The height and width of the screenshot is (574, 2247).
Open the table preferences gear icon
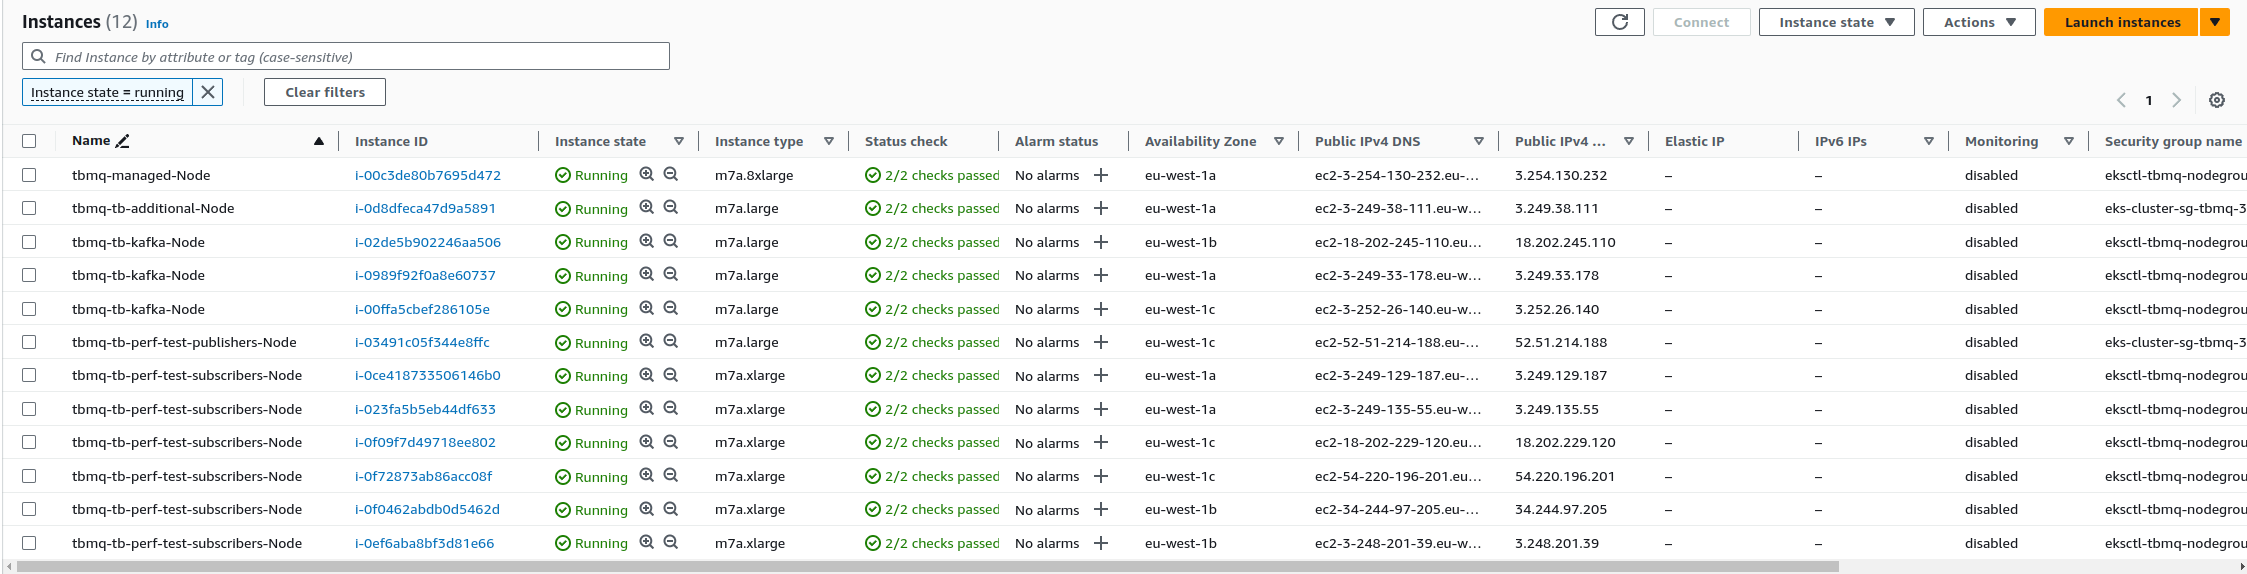[2217, 100]
